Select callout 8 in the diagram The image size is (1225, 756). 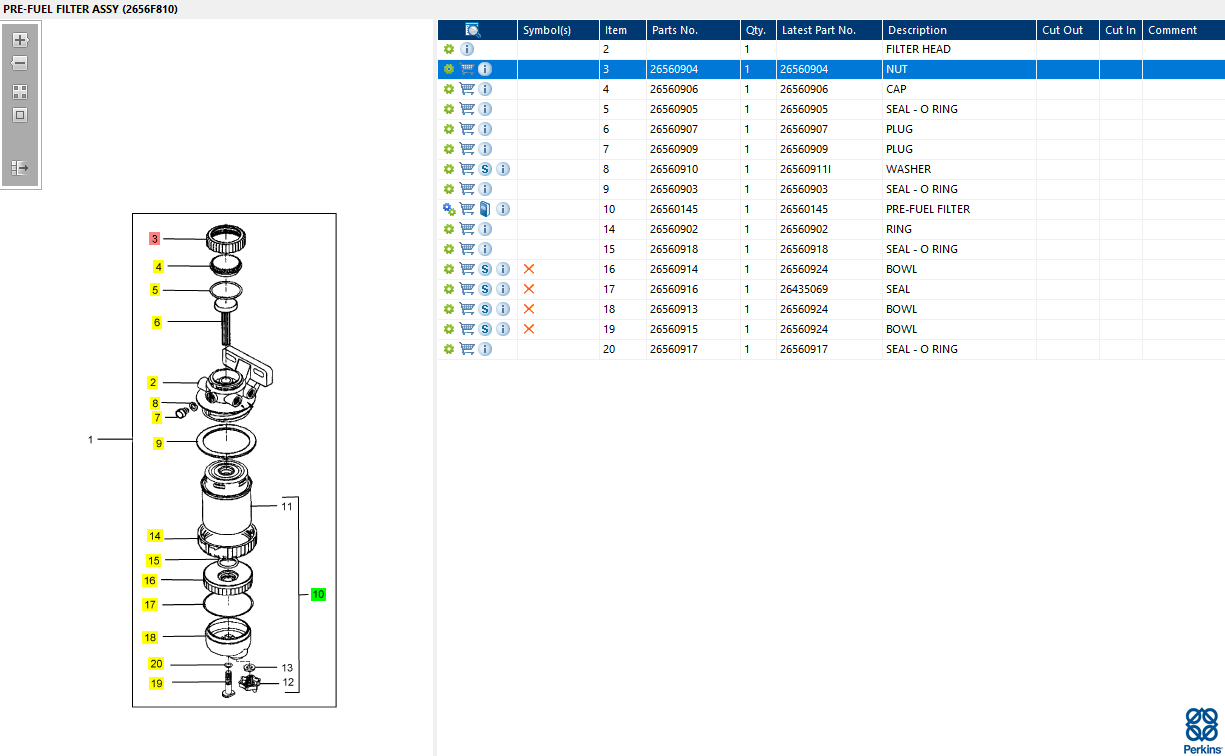tap(155, 403)
